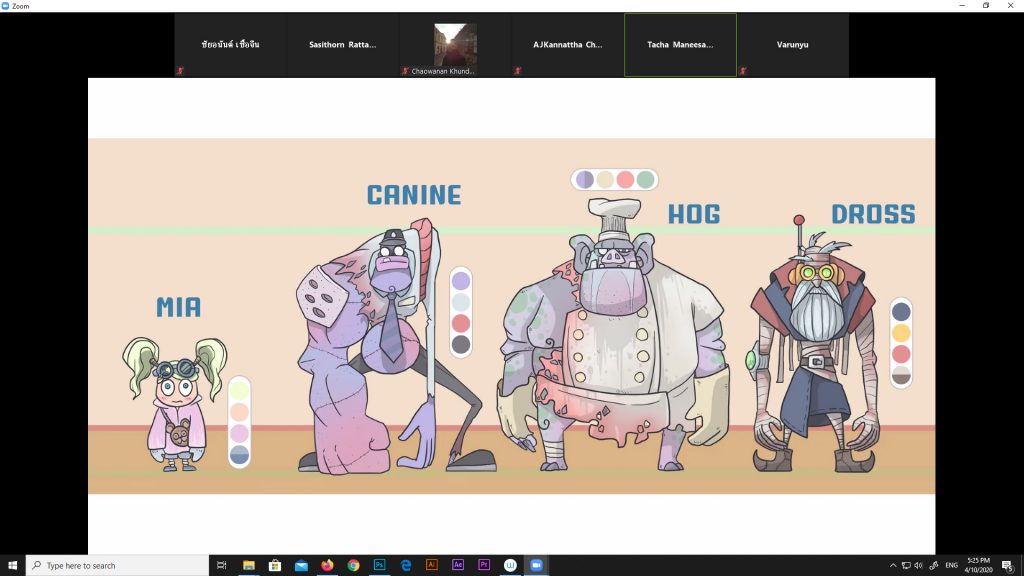The image size is (1024, 576).
Task: Open Task View on the taskbar
Action: pyautogui.click(x=222, y=565)
